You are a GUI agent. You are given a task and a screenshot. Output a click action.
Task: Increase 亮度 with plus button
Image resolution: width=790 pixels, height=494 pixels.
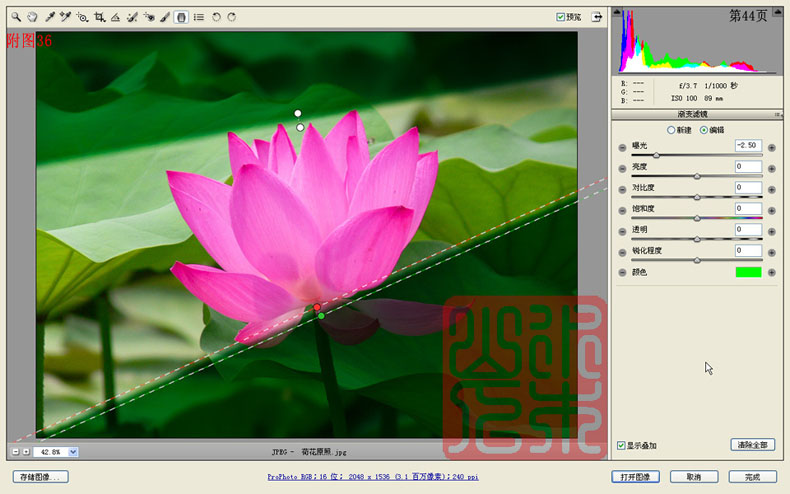click(x=772, y=169)
